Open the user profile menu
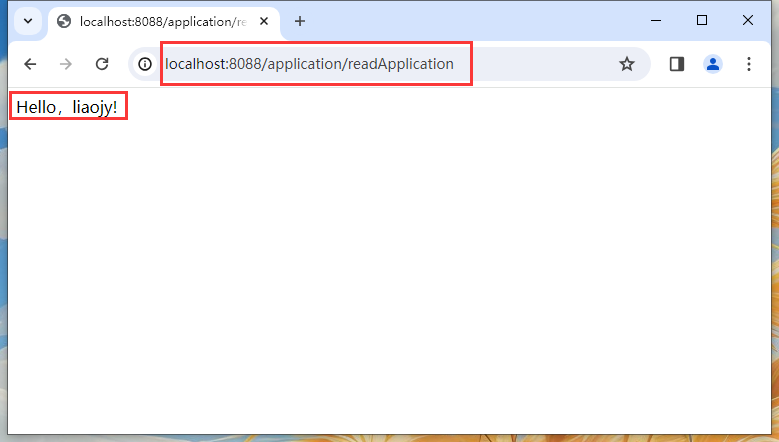This screenshot has width=779, height=442. coord(713,64)
